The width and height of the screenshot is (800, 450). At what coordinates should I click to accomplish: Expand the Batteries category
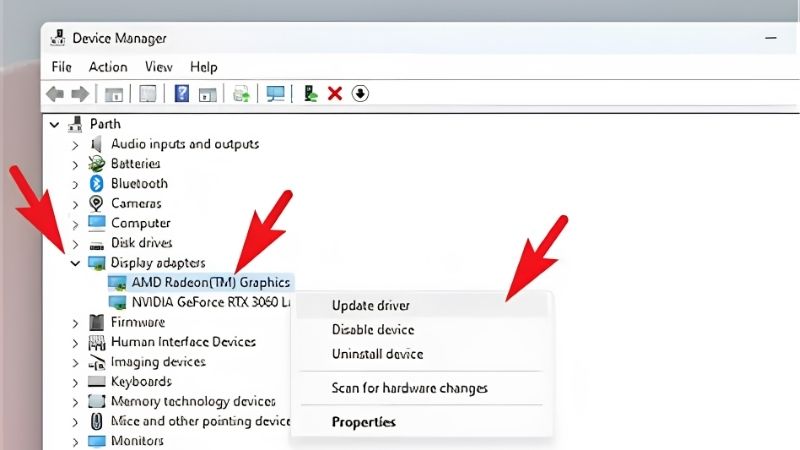(76, 165)
